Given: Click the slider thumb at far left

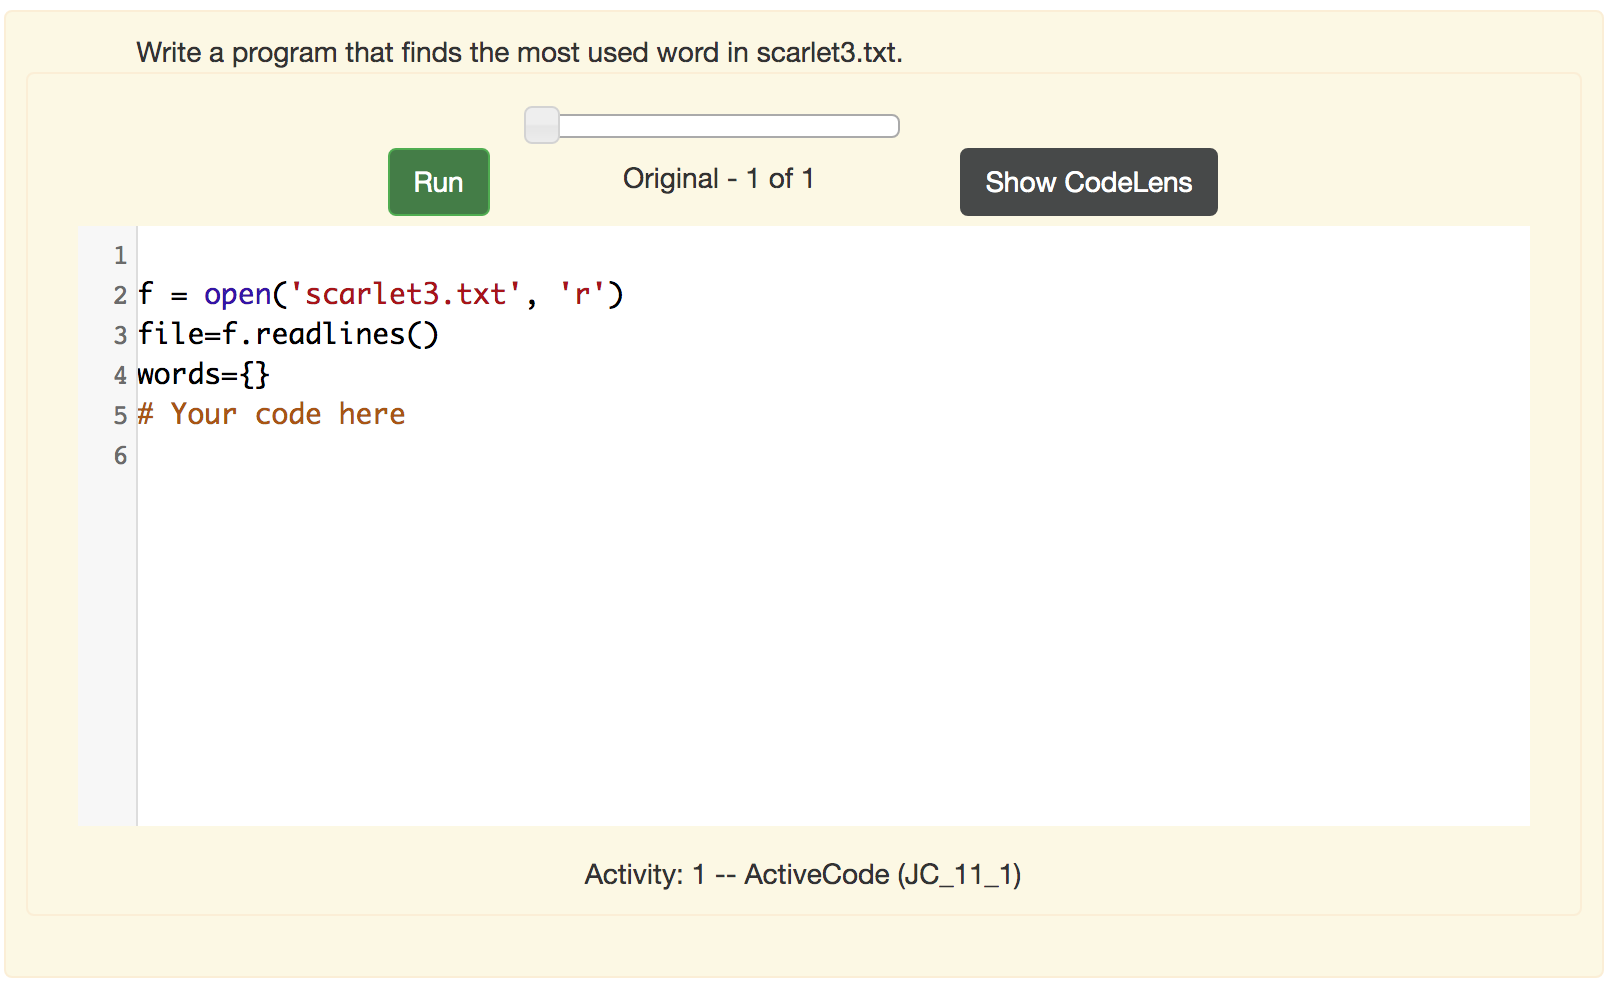Looking at the screenshot, I should [x=541, y=124].
